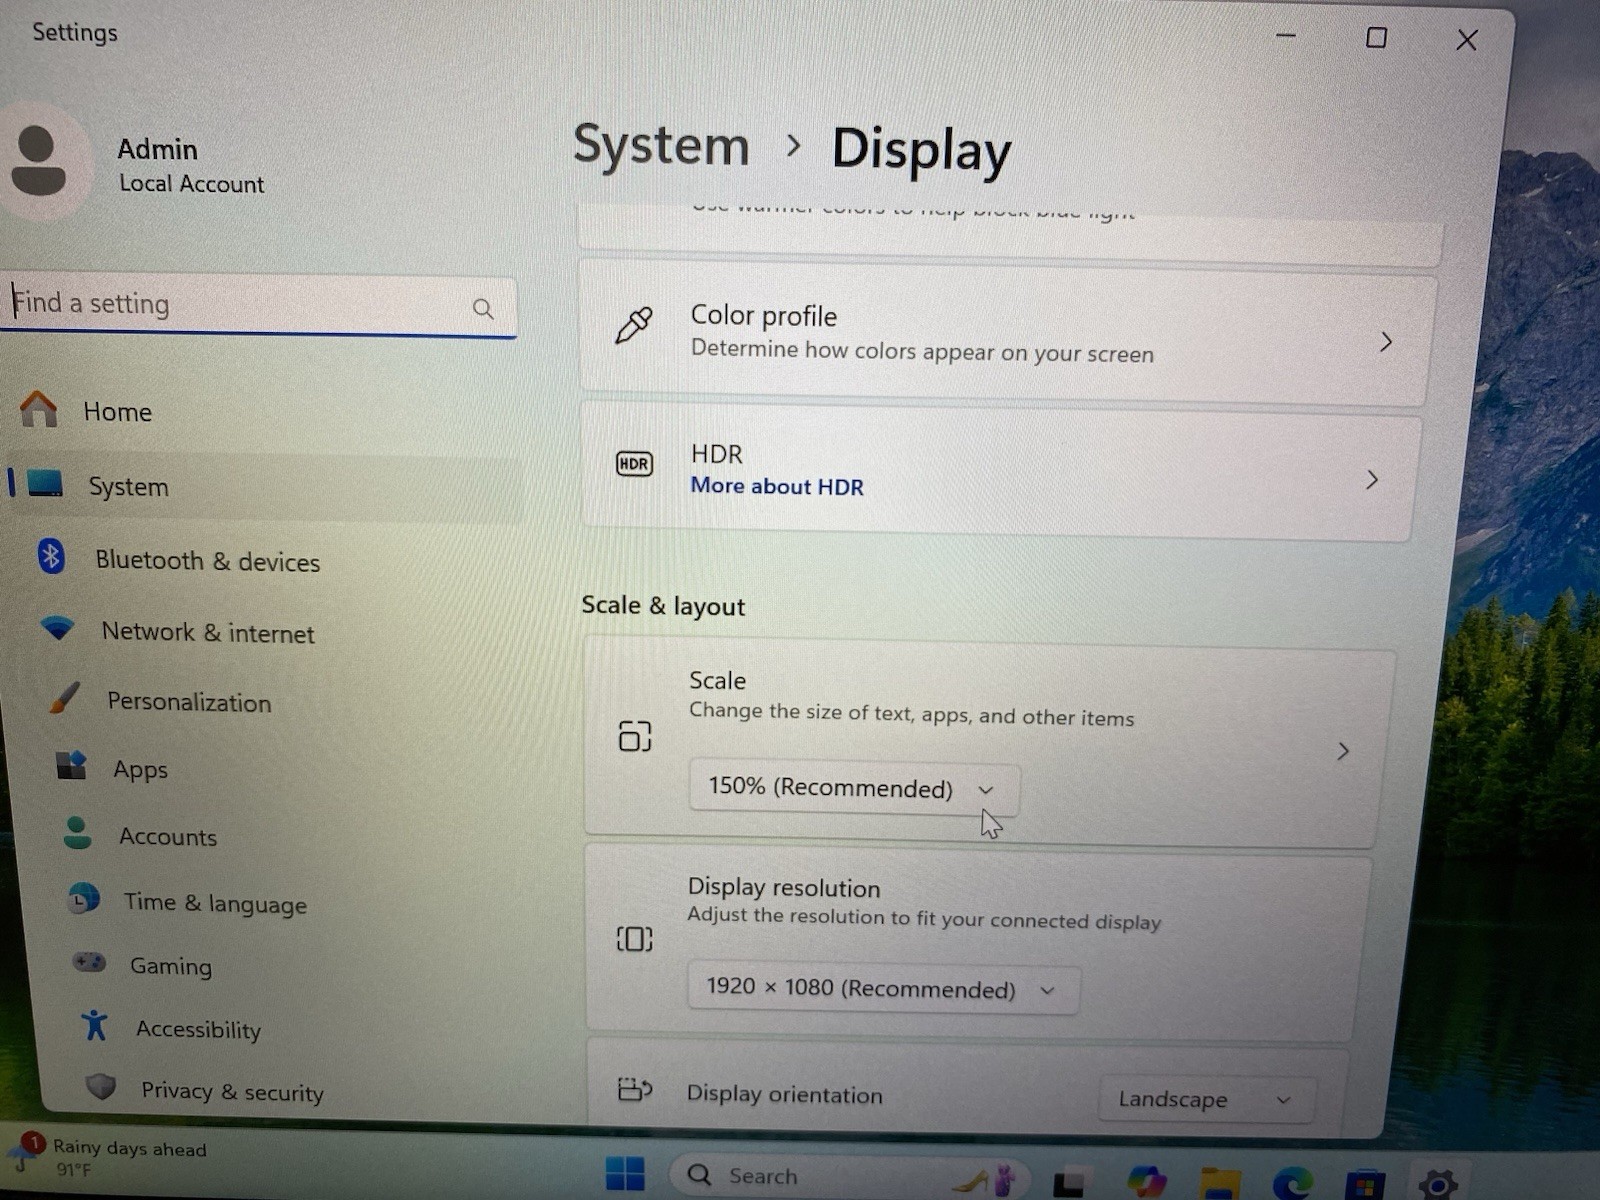
Task: Open Time & language settings
Action: tap(214, 904)
